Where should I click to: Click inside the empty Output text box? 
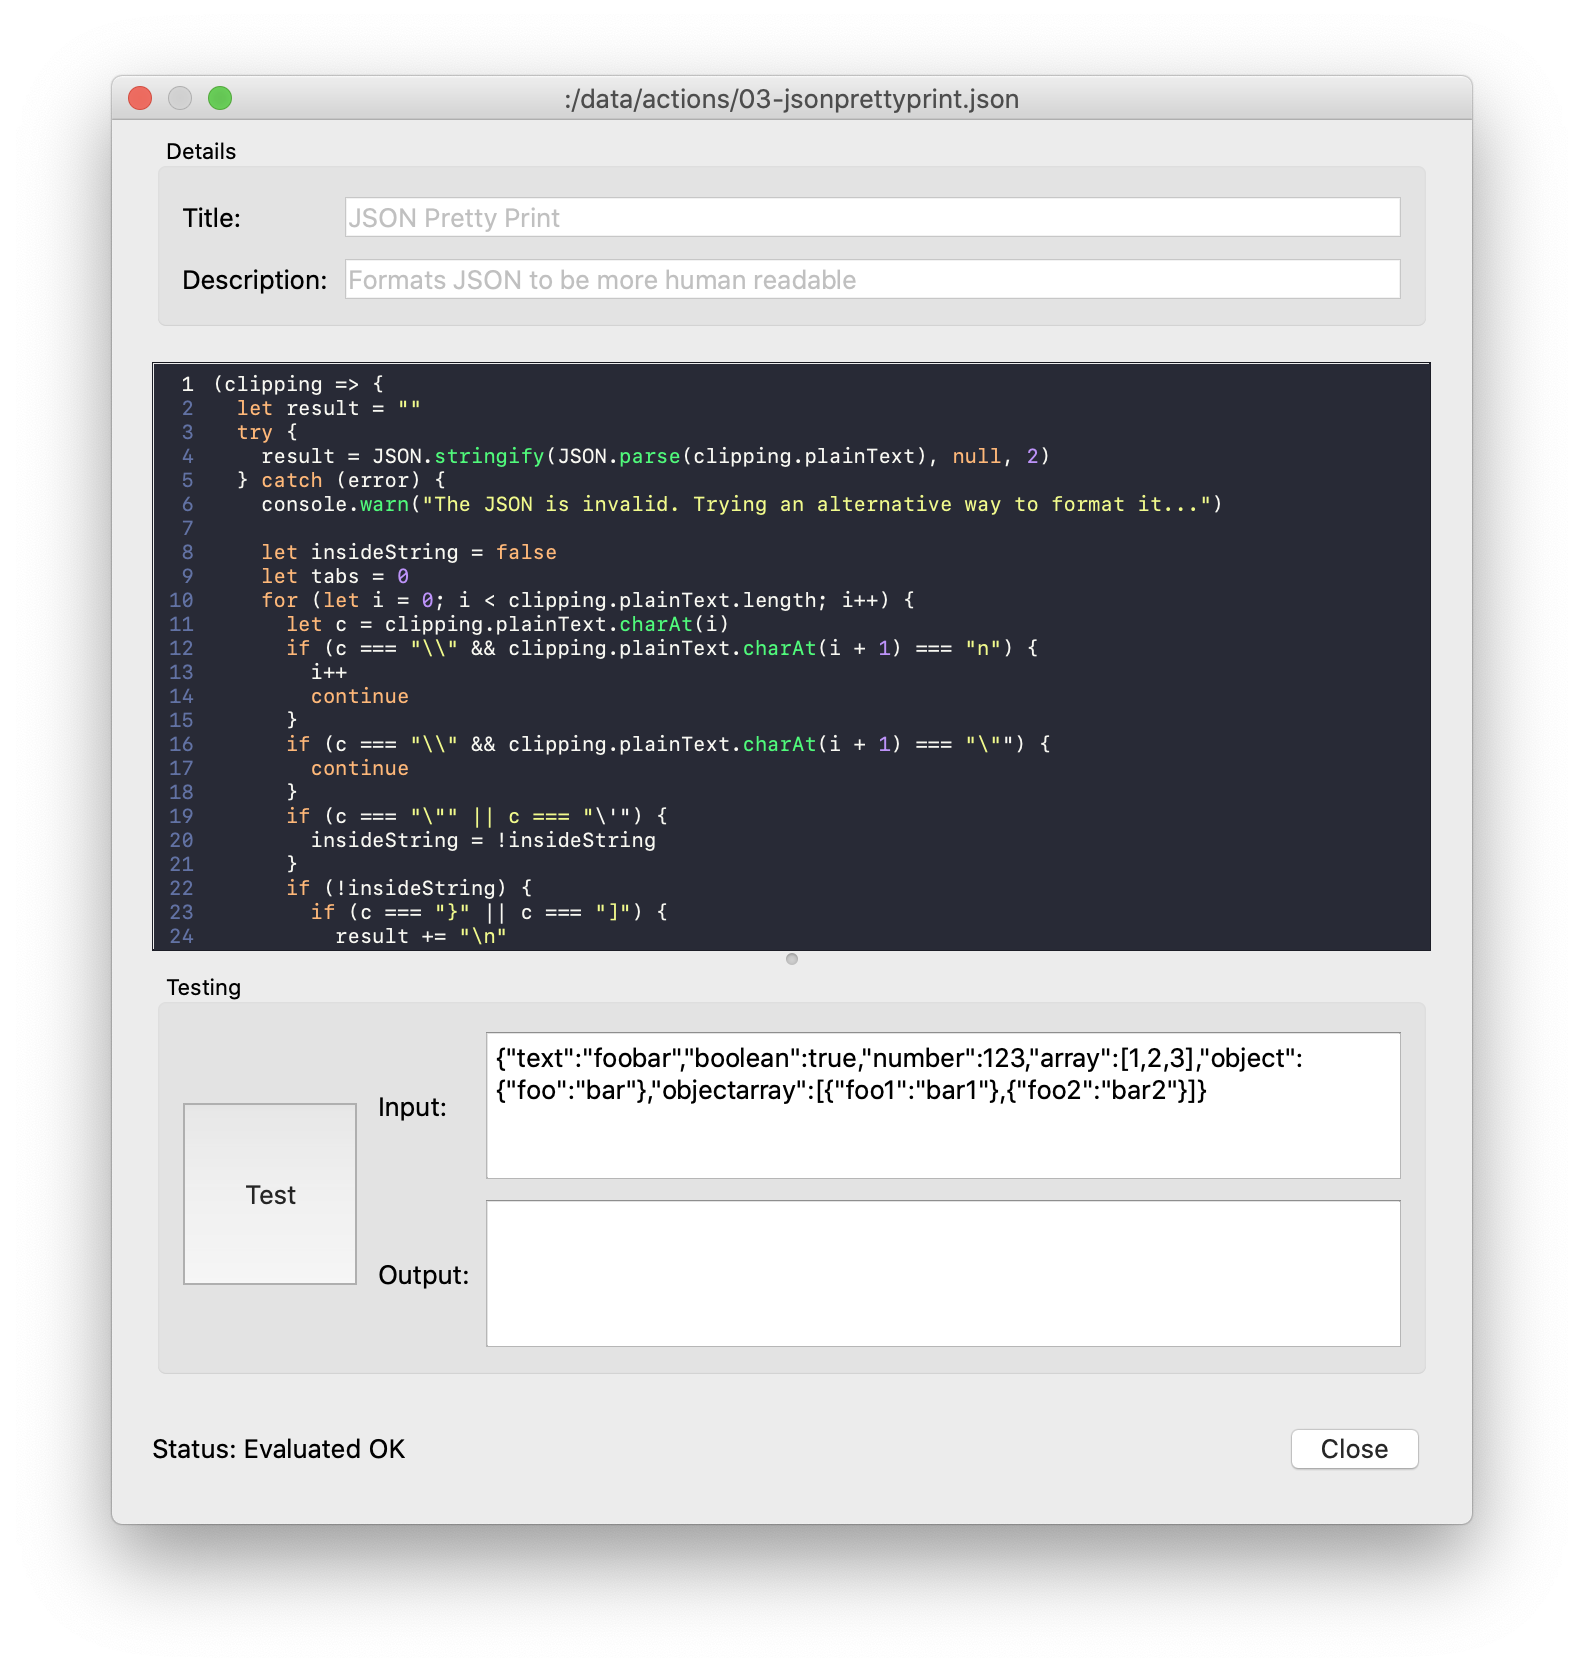point(943,1274)
